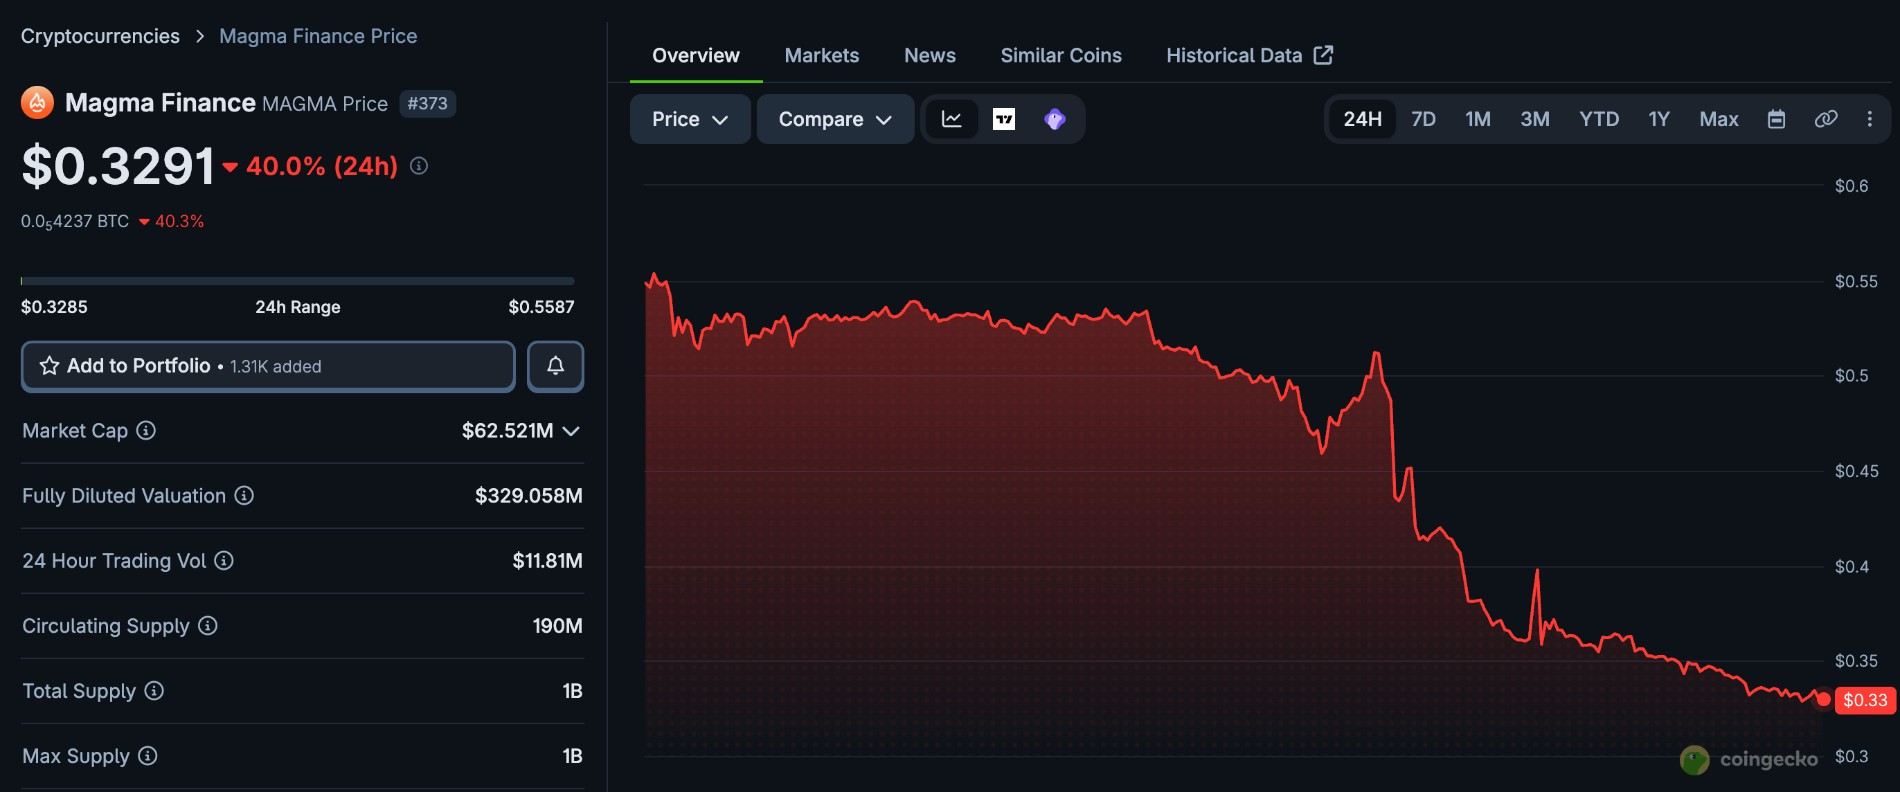Click the 40.0% (24h) change text

pos(322,166)
